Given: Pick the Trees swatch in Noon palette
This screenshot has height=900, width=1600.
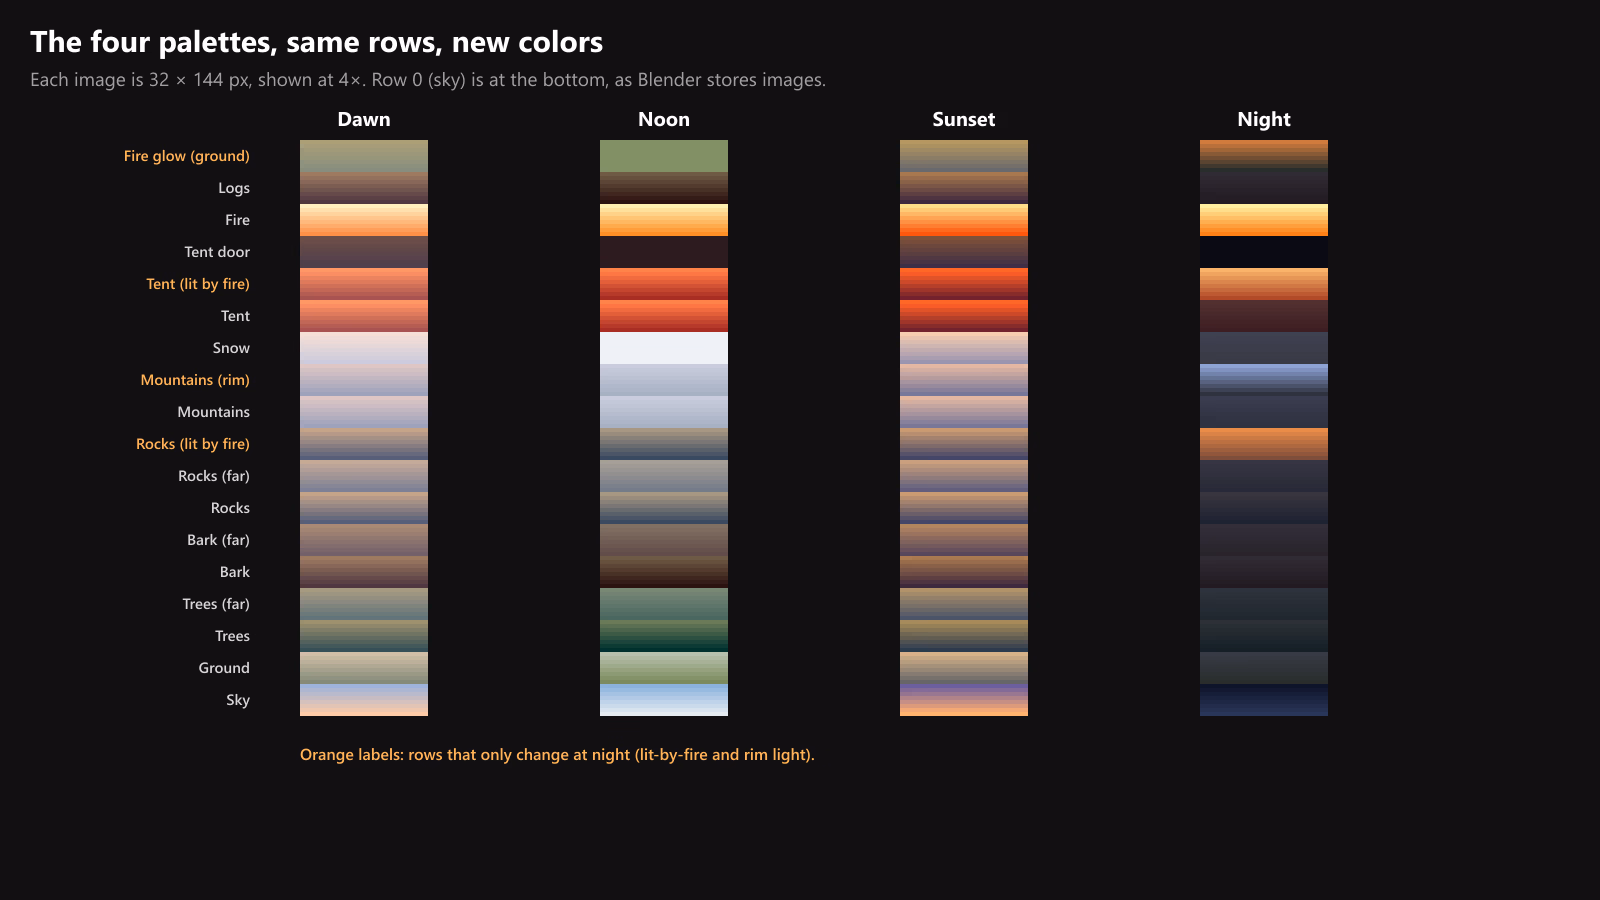Looking at the screenshot, I should coord(664,636).
